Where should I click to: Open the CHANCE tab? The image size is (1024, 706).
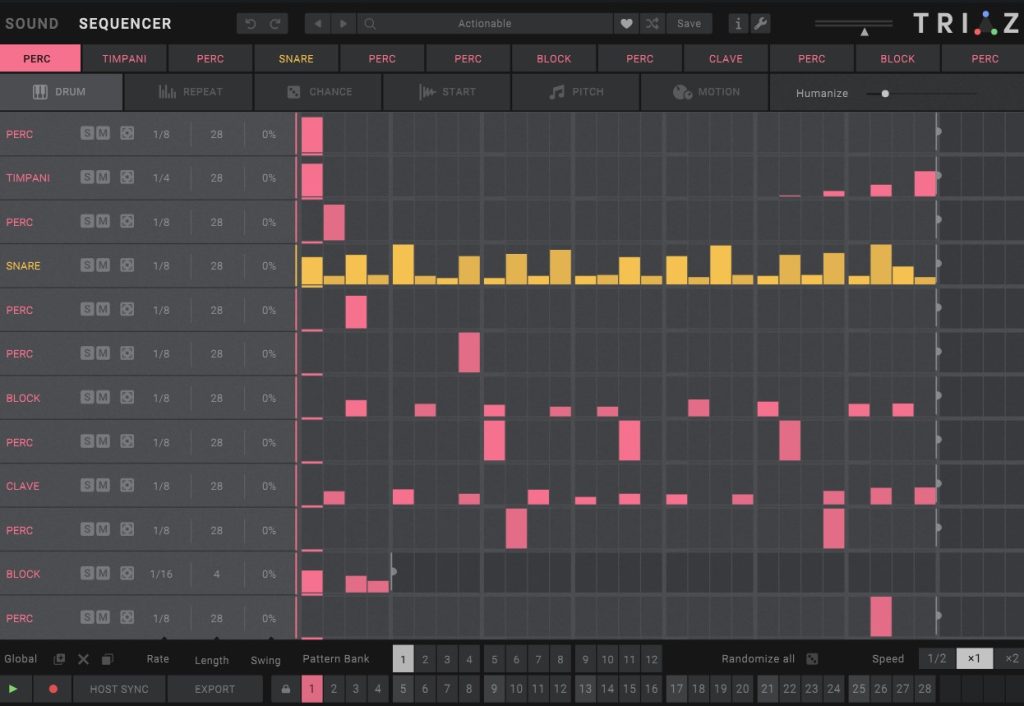(x=319, y=92)
